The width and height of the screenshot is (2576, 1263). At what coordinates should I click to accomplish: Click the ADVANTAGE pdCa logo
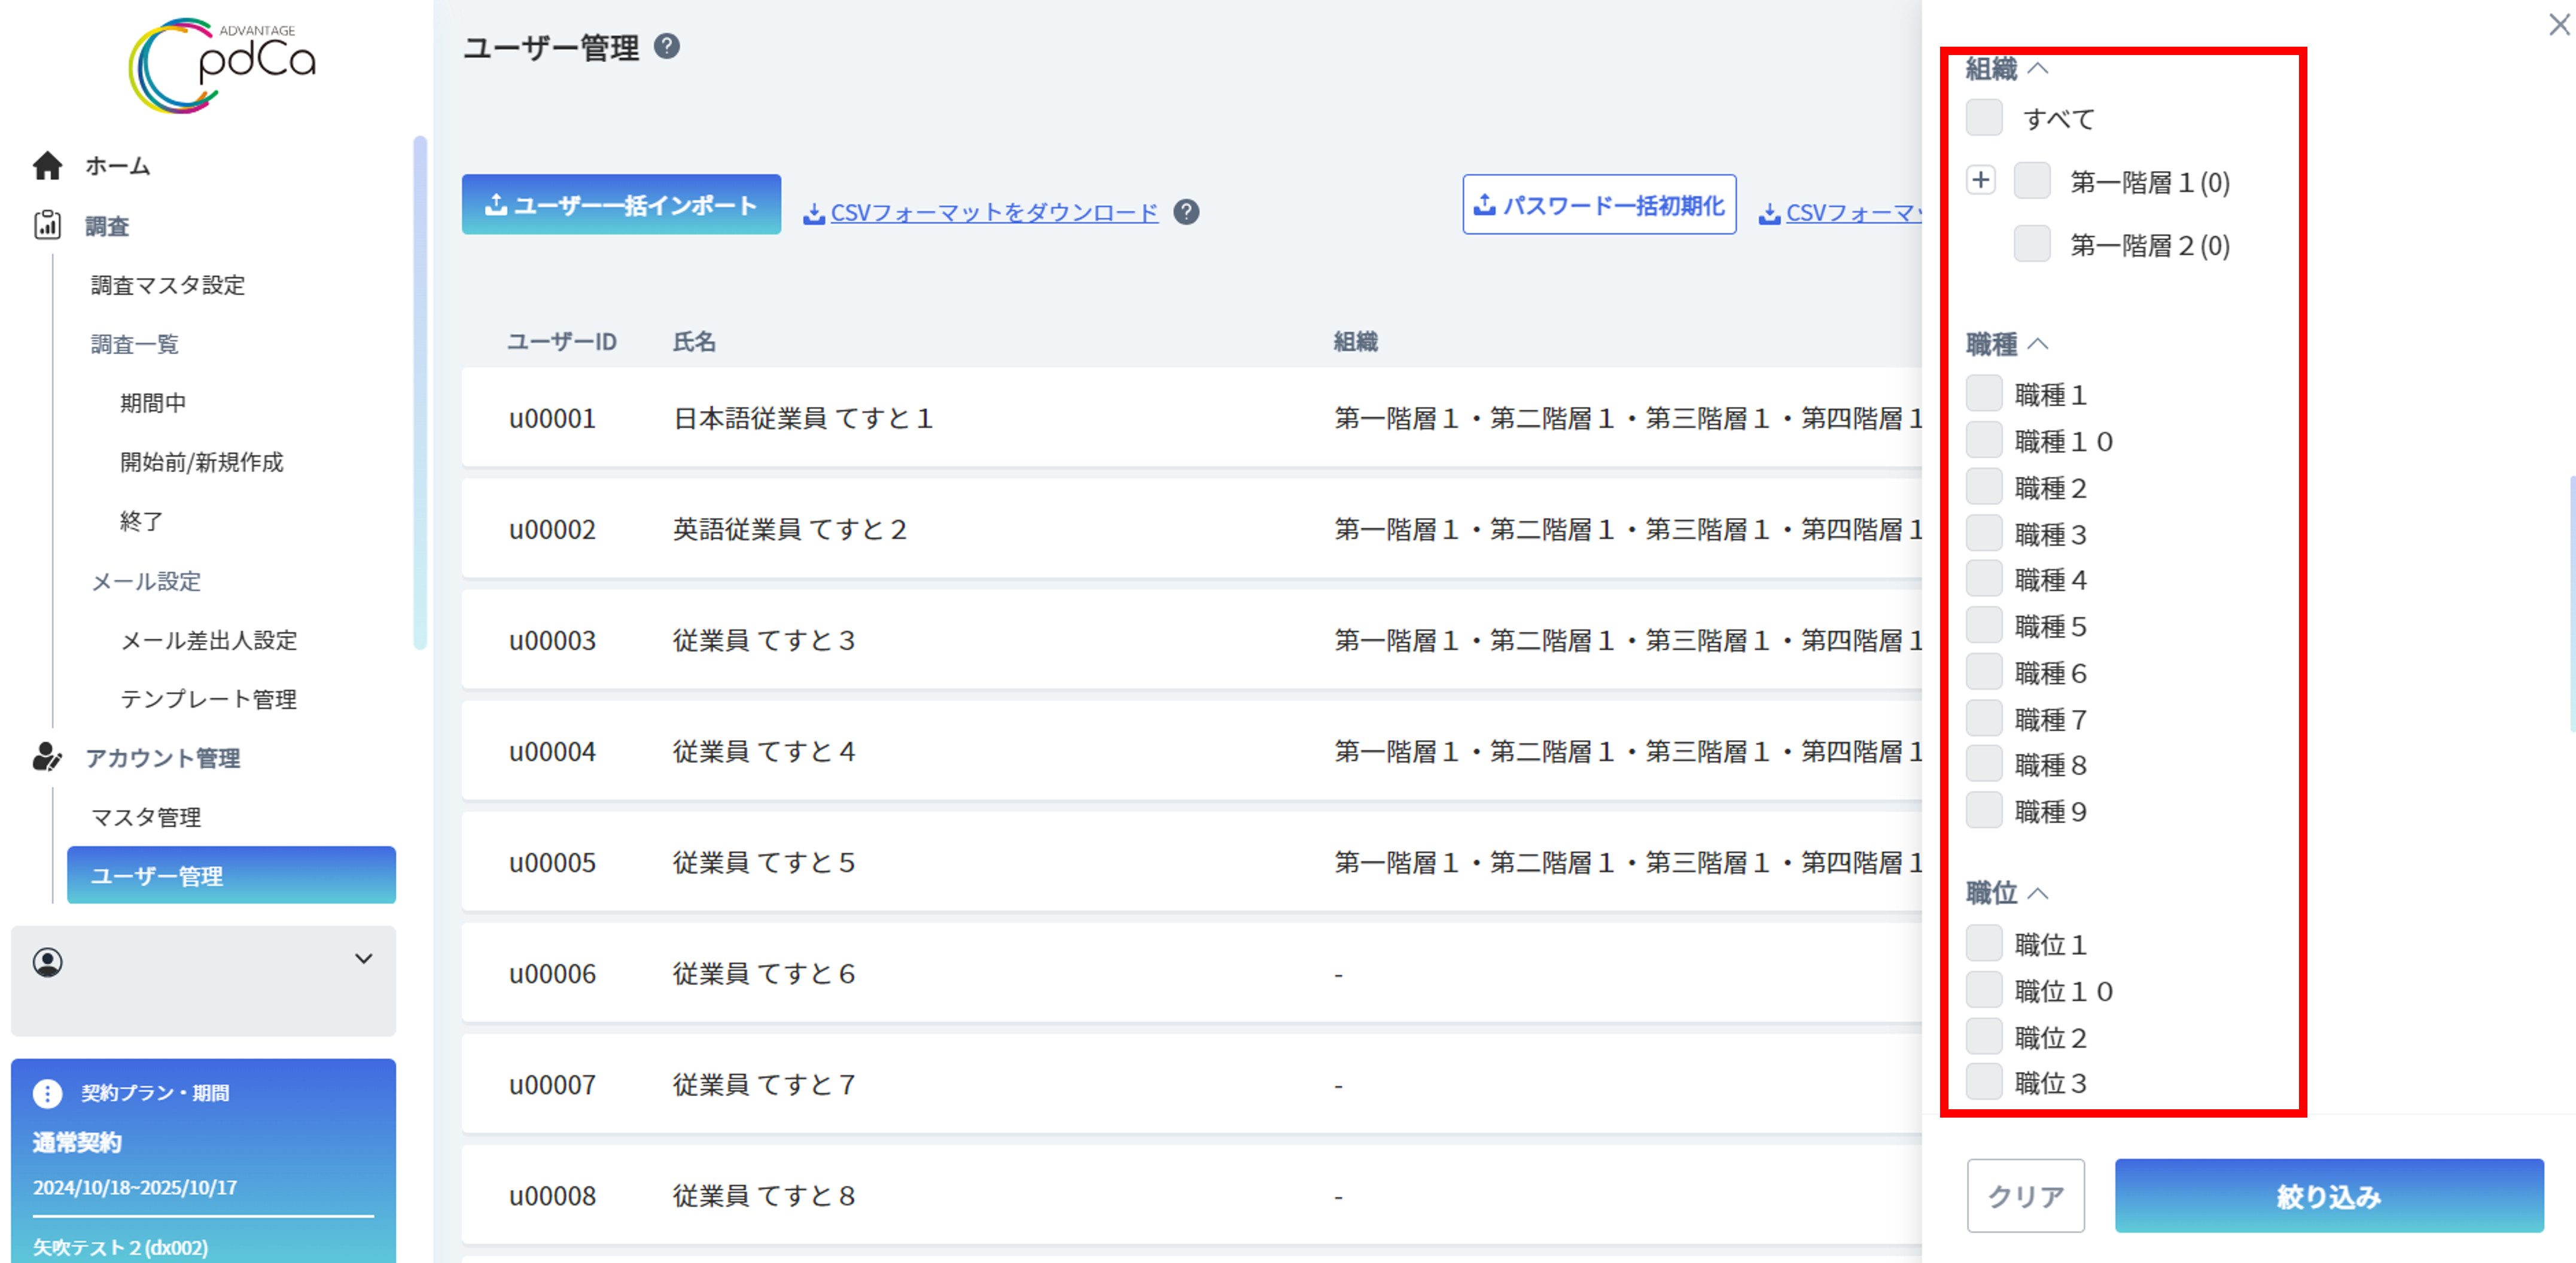(221, 65)
